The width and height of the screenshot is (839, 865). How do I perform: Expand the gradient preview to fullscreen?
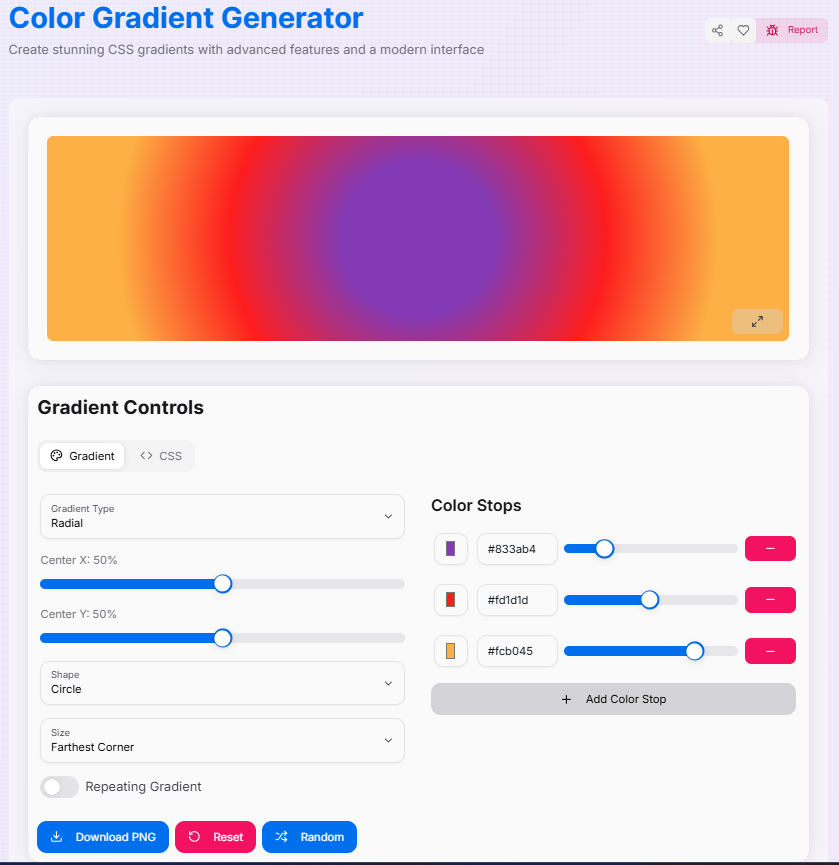757,321
